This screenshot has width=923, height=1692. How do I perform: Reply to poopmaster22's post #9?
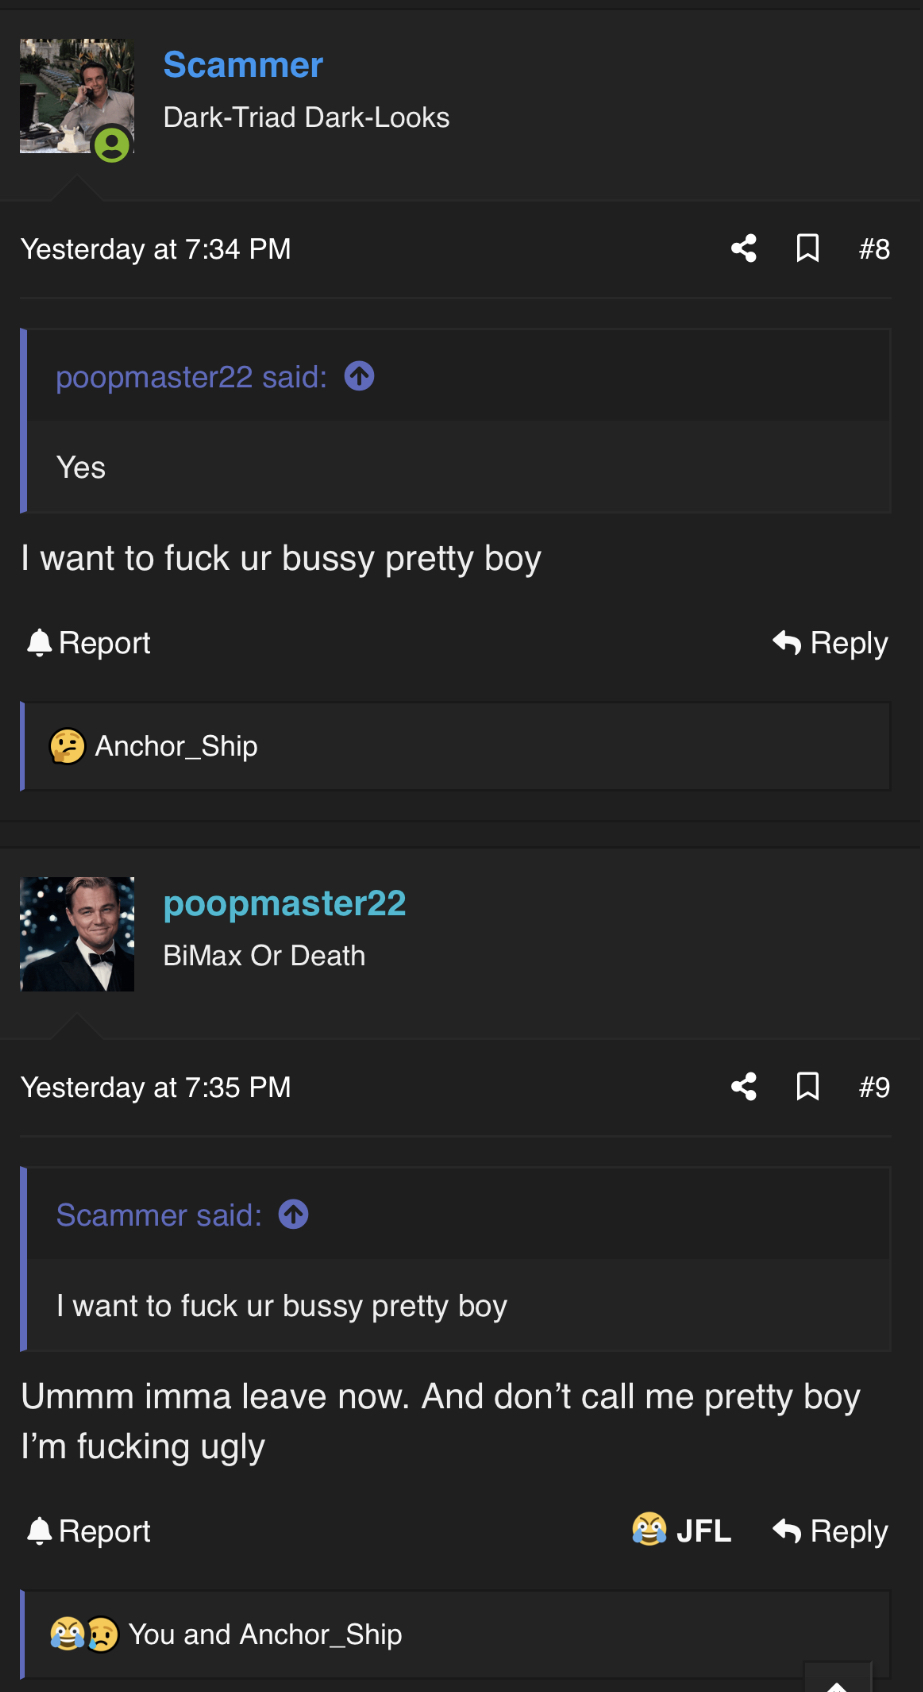(x=830, y=1531)
